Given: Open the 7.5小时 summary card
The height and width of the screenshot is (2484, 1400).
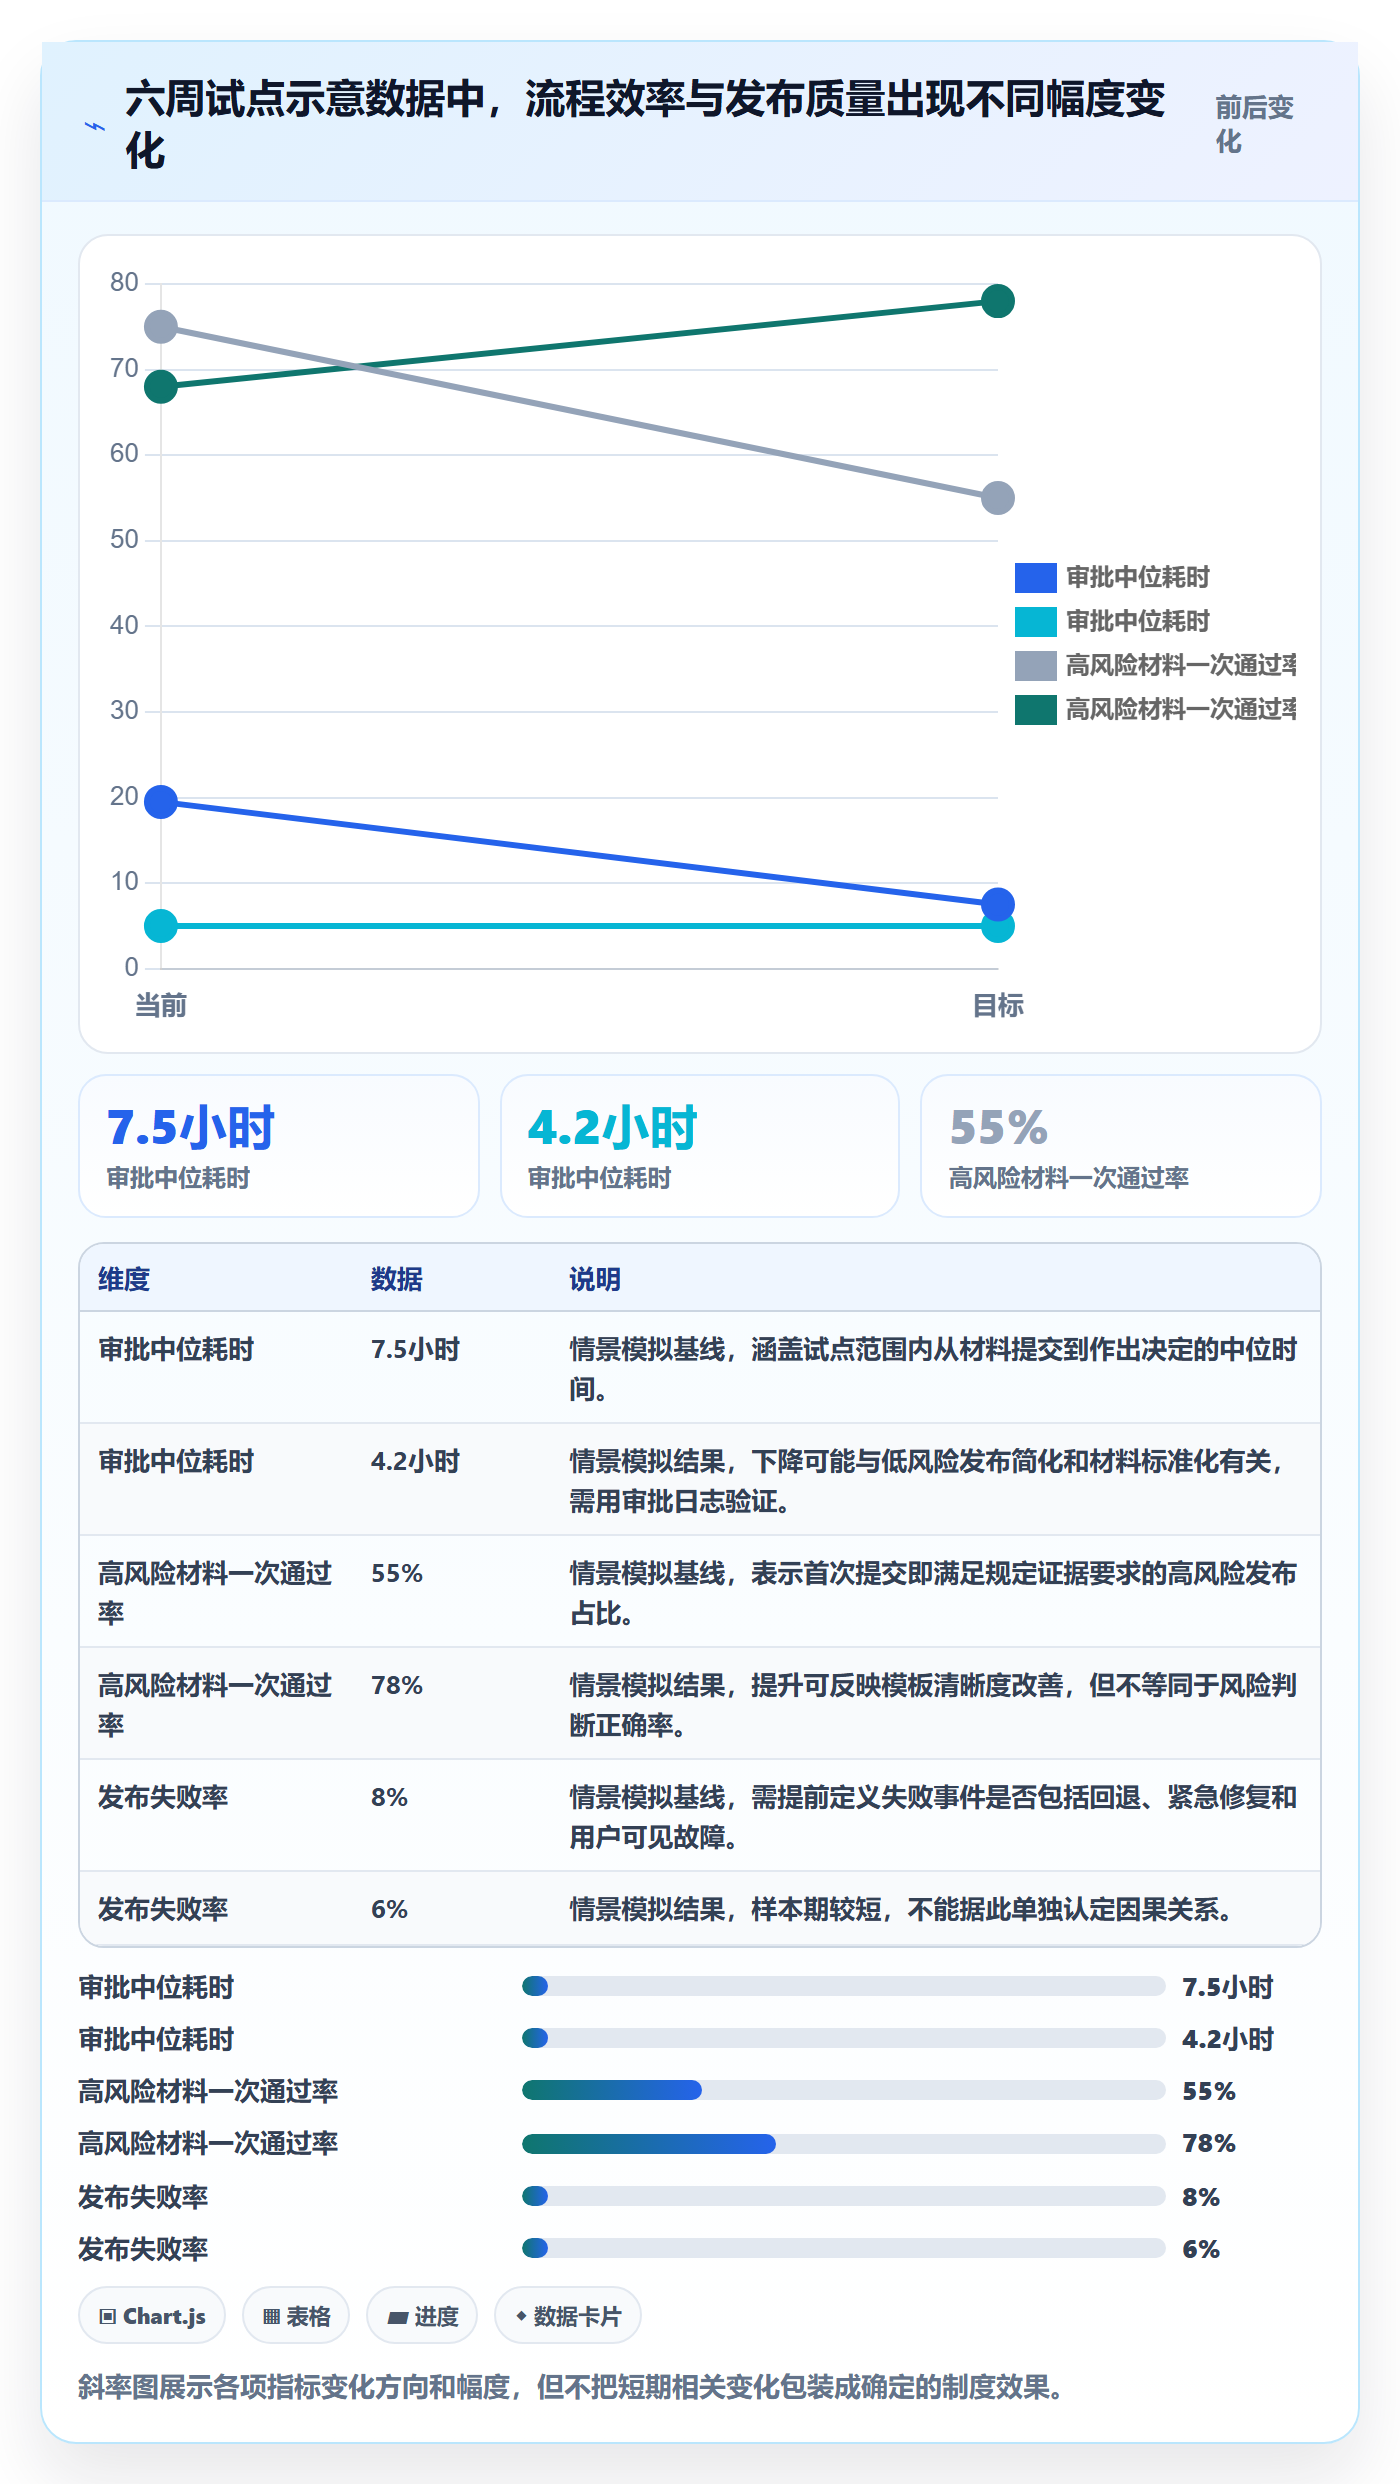Looking at the screenshot, I should pyautogui.click(x=279, y=1146).
